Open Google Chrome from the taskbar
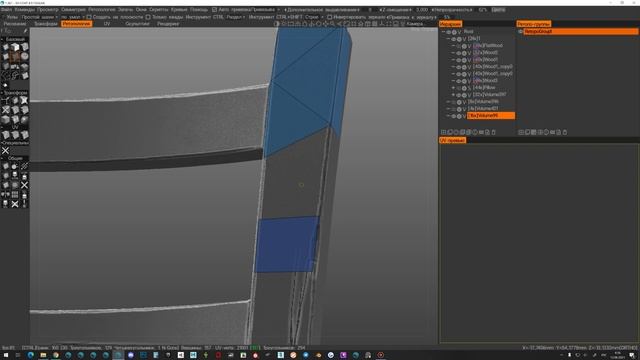The image size is (640, 360). 56,355
